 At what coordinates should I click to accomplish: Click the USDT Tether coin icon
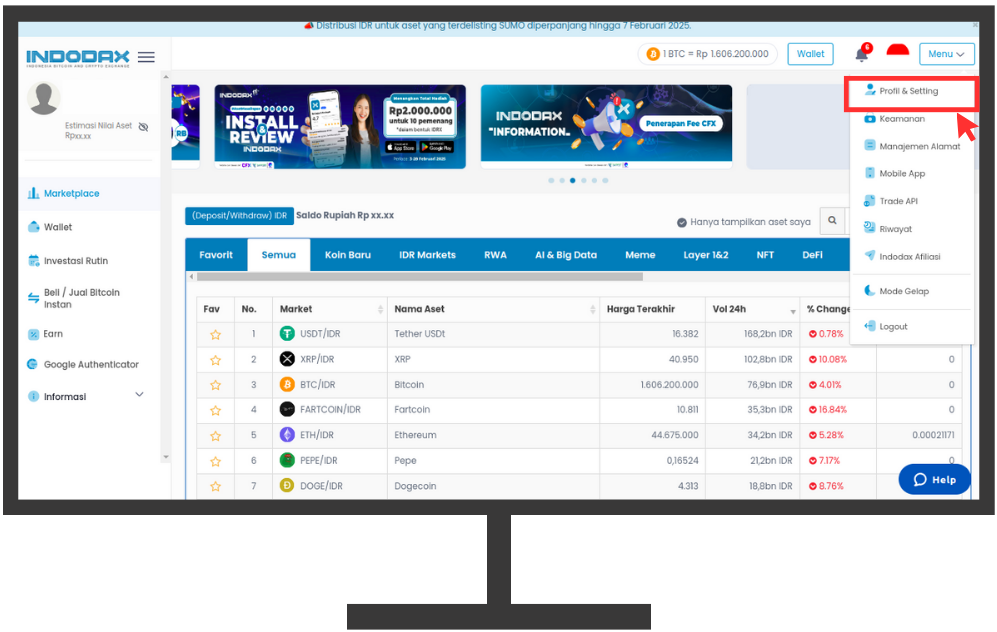pos(287,334)
